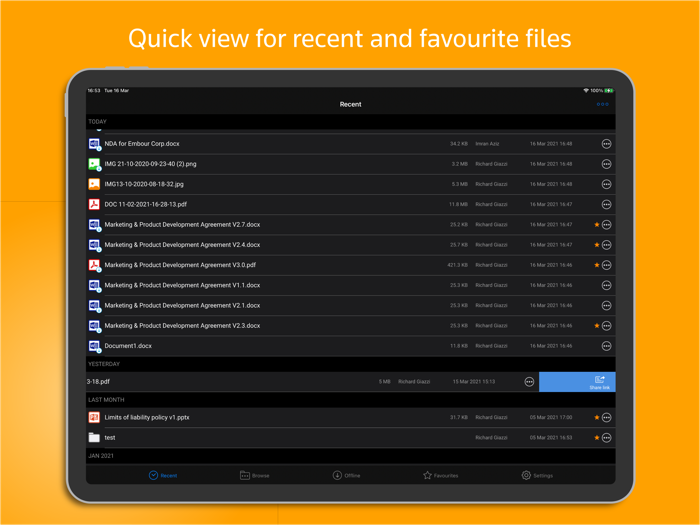The image size is (700, 525).
Task: Open more options for NDA for Embour Corp.docx
Action: (x=606, y=144)
